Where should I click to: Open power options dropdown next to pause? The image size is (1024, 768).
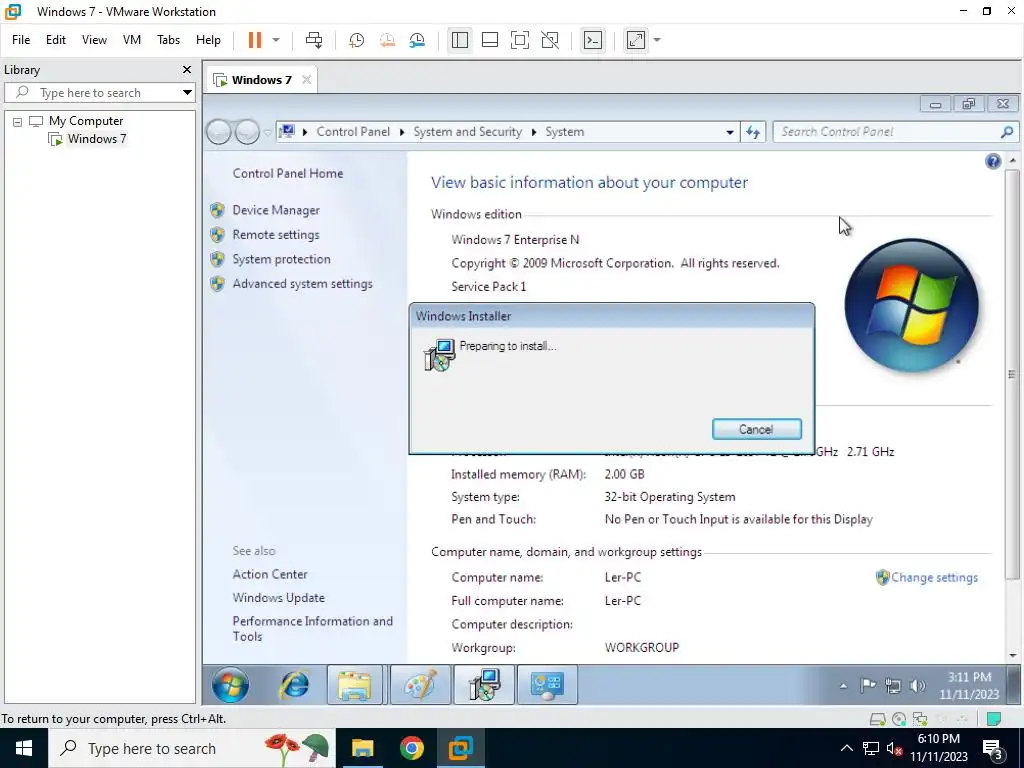click(x=276, y=40)
